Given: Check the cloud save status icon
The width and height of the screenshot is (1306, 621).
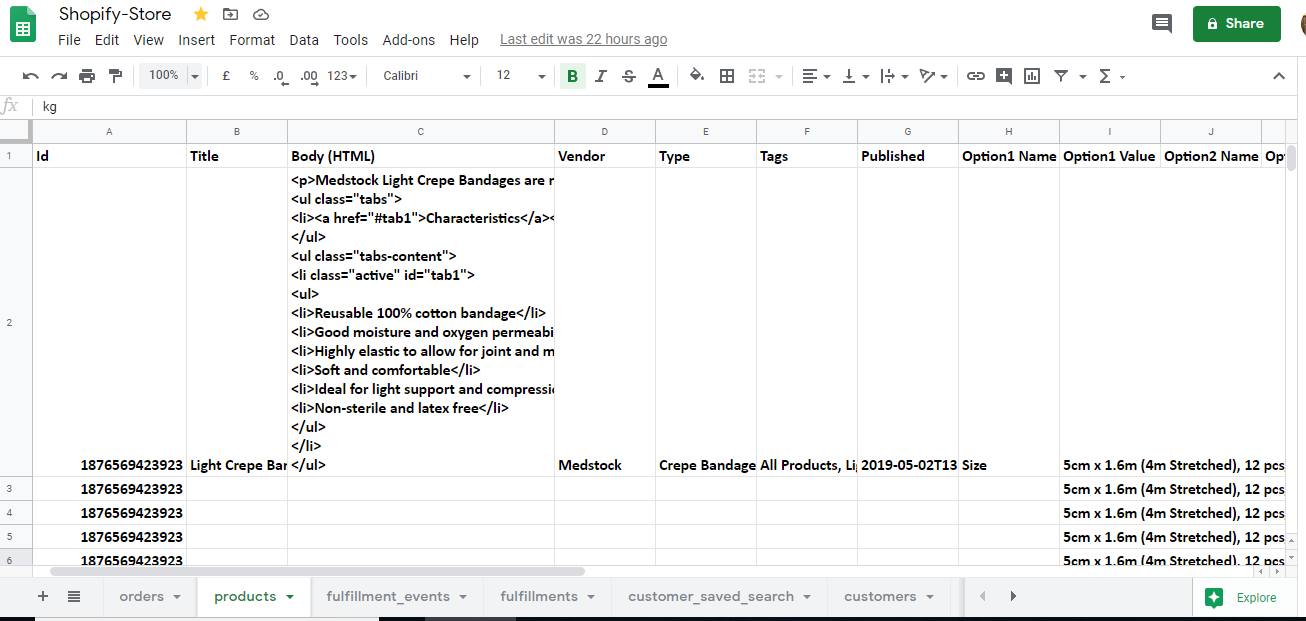Looking at the screenshot, I should point(260,14).
